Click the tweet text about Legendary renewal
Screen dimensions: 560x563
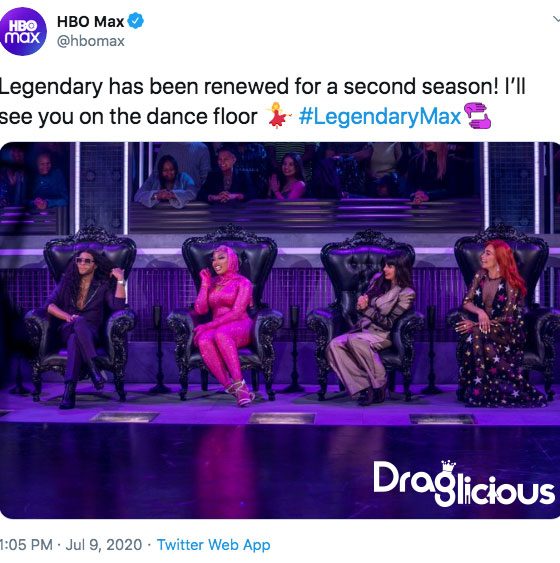pyautogui.click(x=262, y=102)
